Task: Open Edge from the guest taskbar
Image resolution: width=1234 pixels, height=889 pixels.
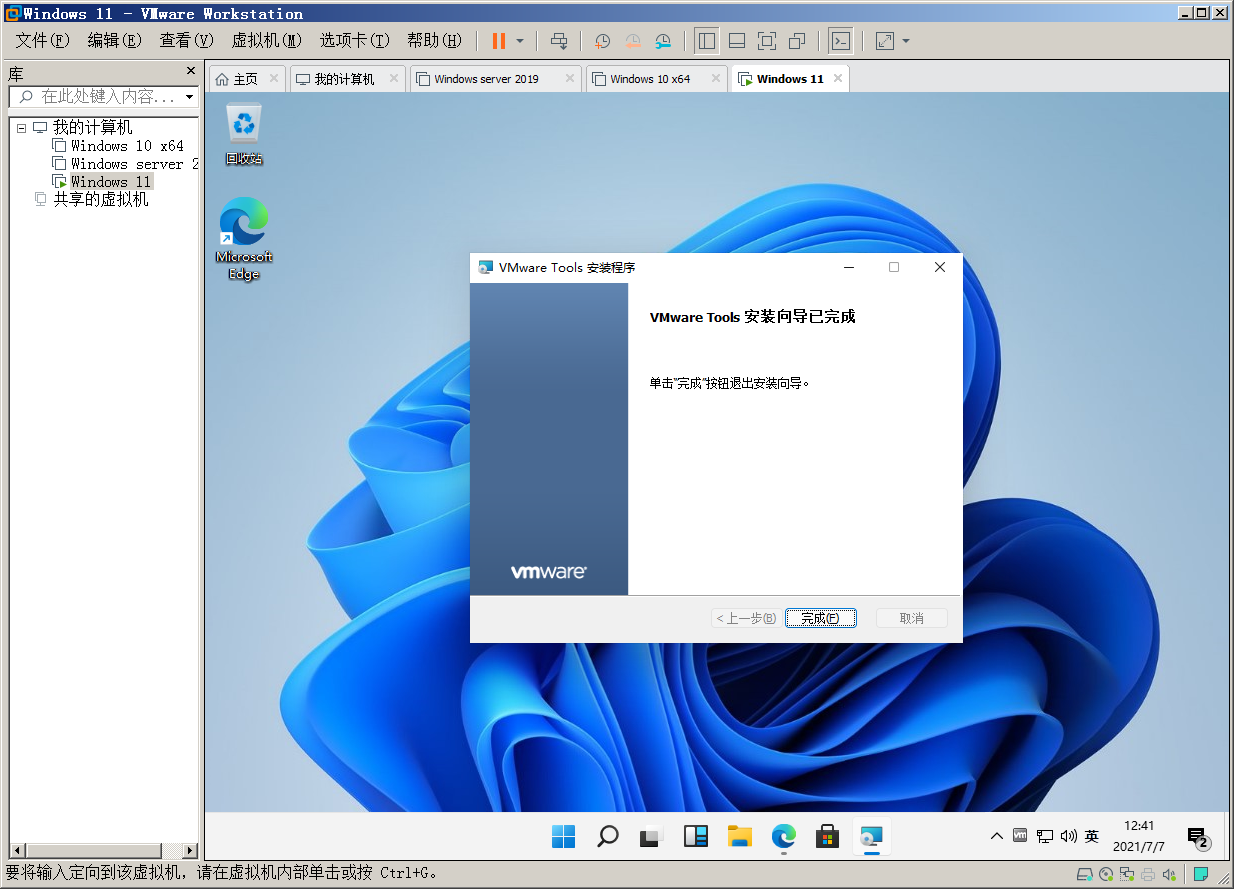Action: point(783,836)
